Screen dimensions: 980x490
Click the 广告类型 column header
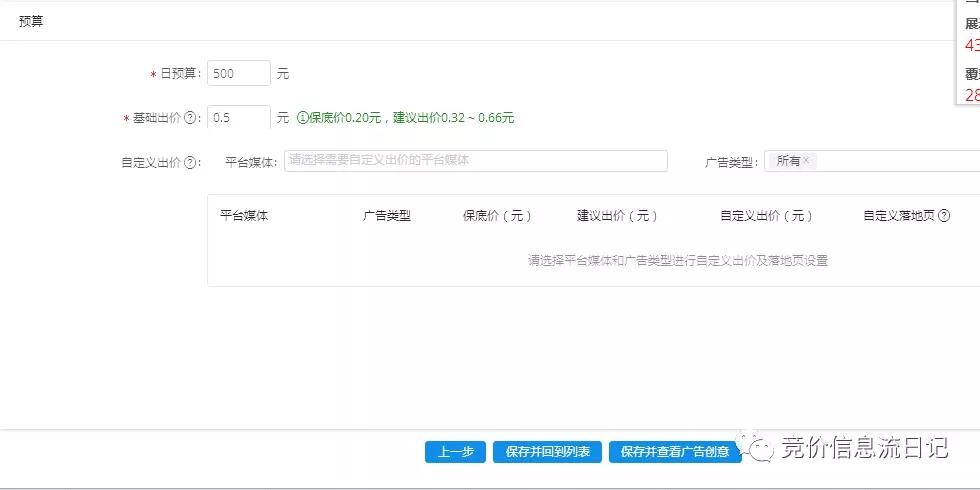click(x=387, y=216)
